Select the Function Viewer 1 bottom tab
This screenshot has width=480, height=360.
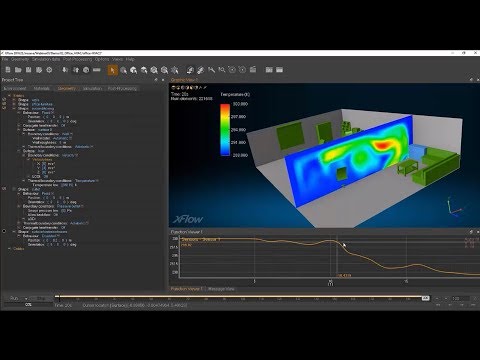(187, 289)
